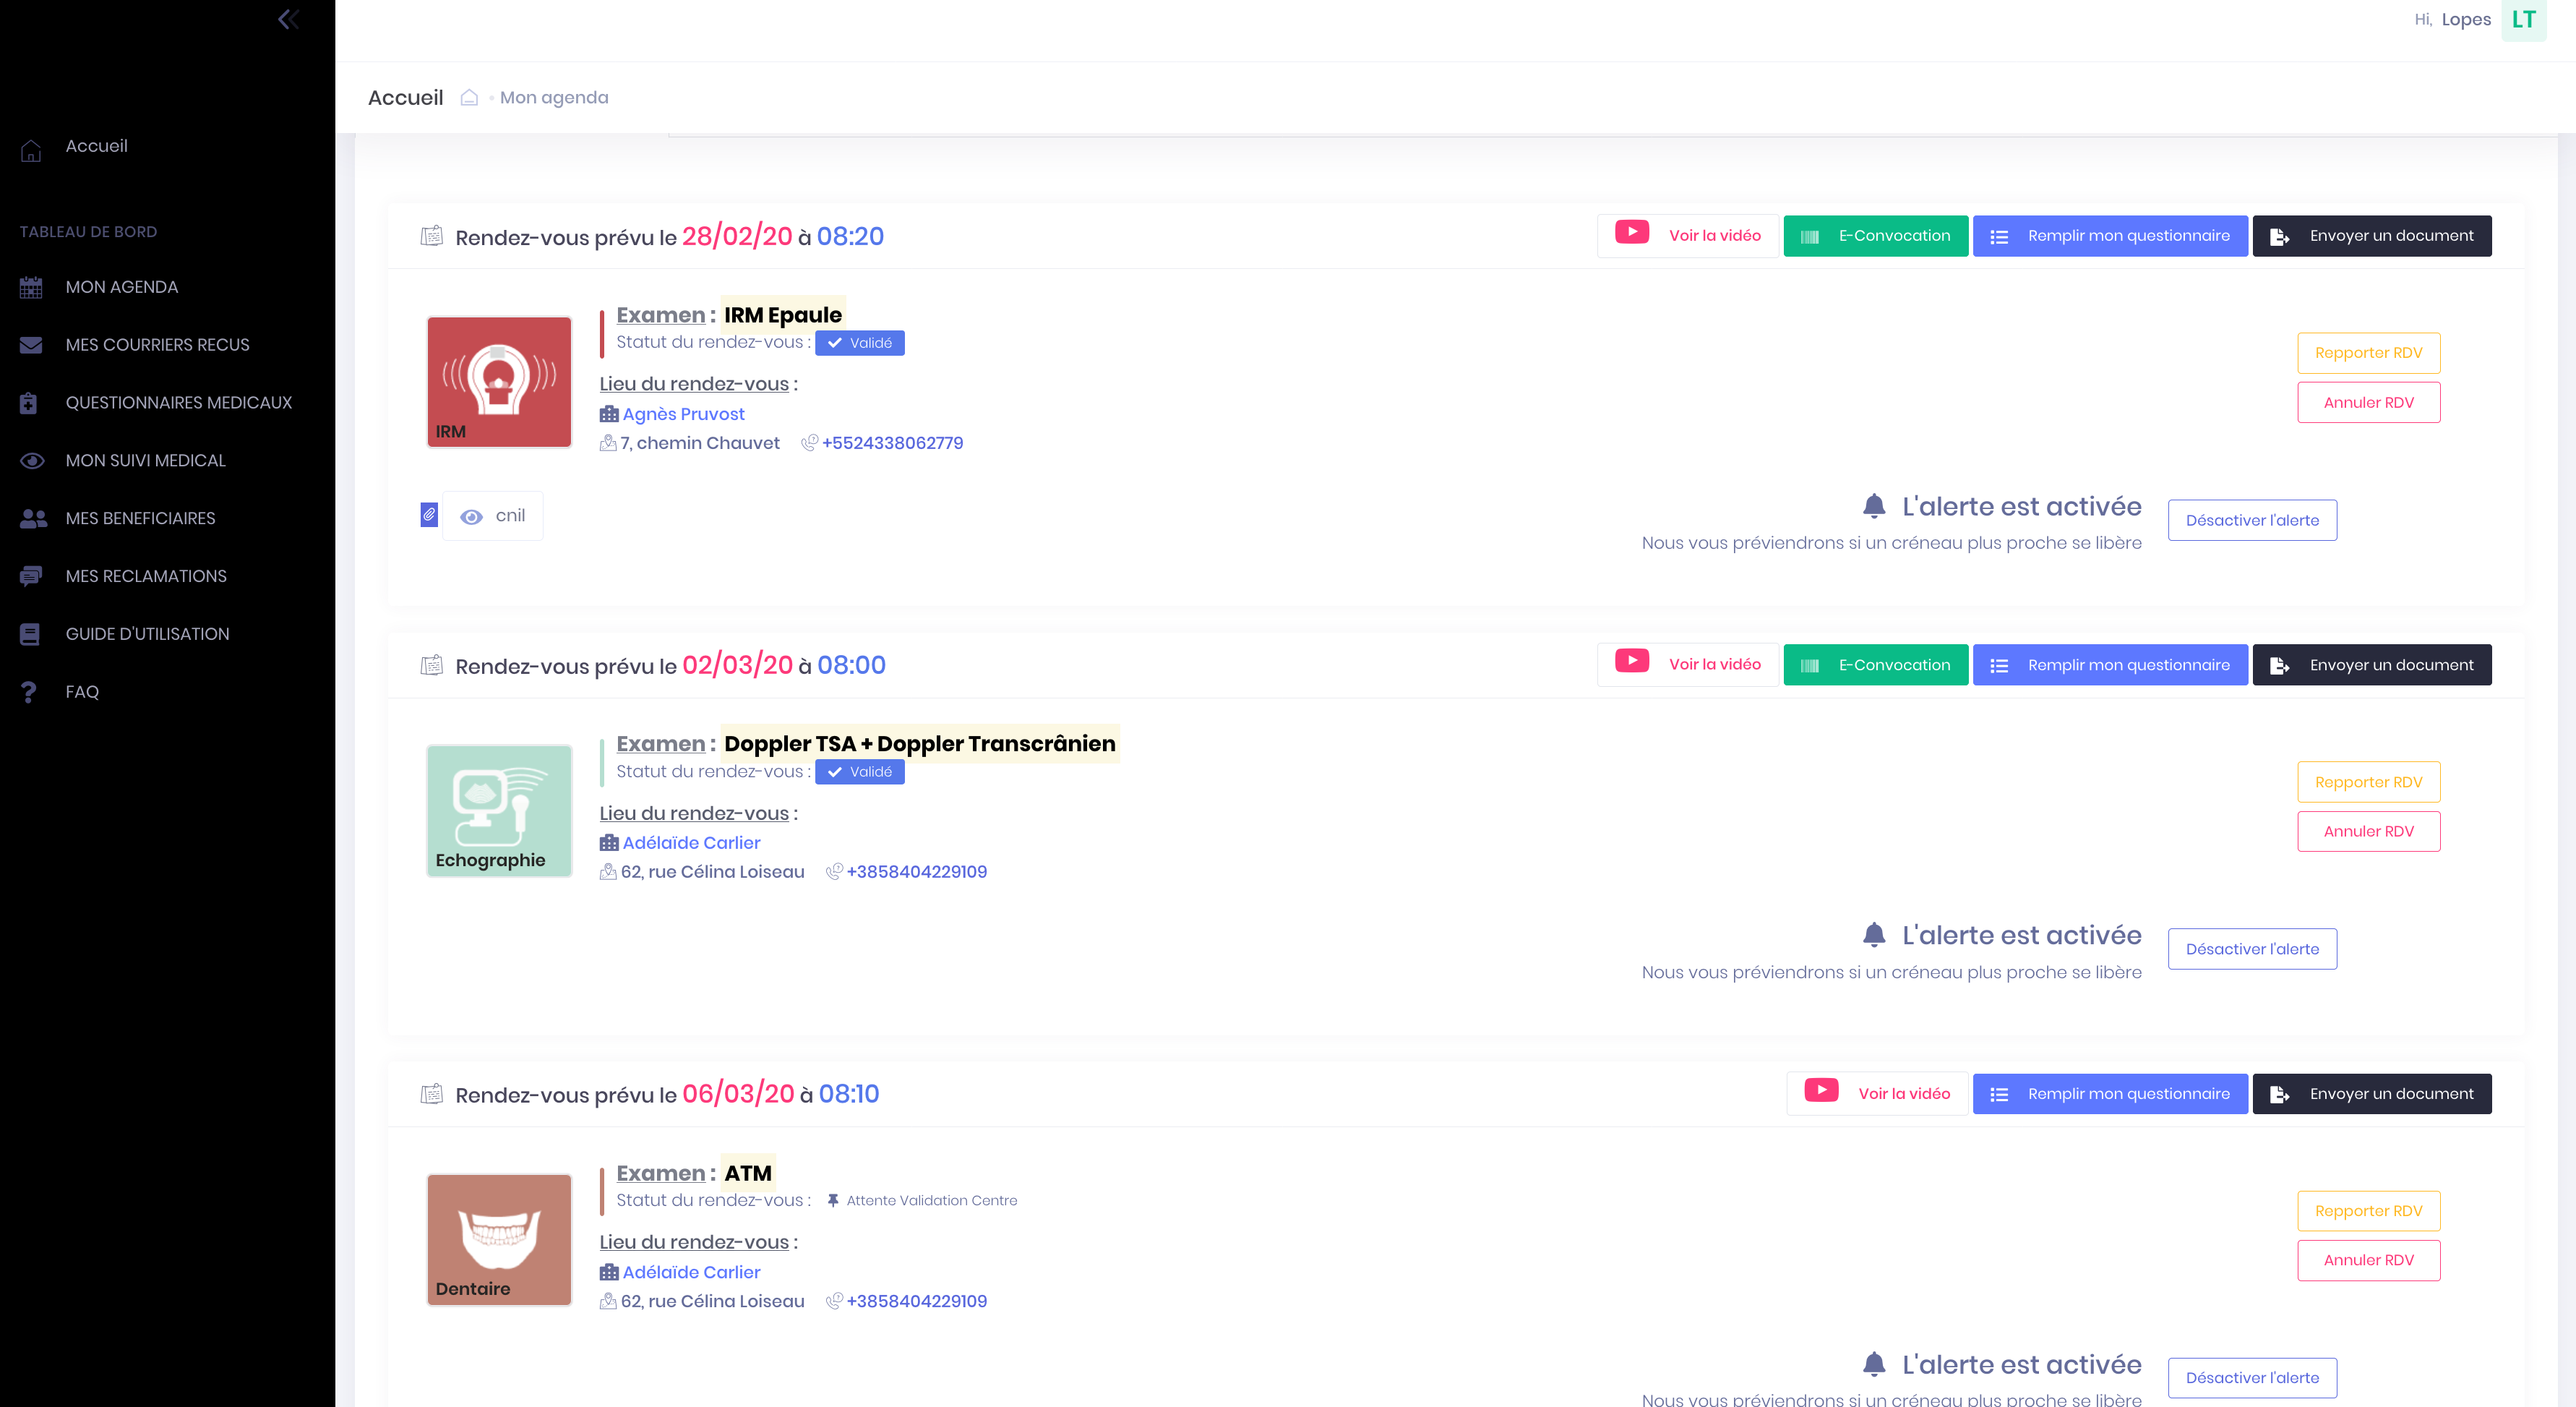The width and height of the screenshot is (2576, 1407).
Task: Play video for the 28/02/20 appointment
Action: [1688, 236]
